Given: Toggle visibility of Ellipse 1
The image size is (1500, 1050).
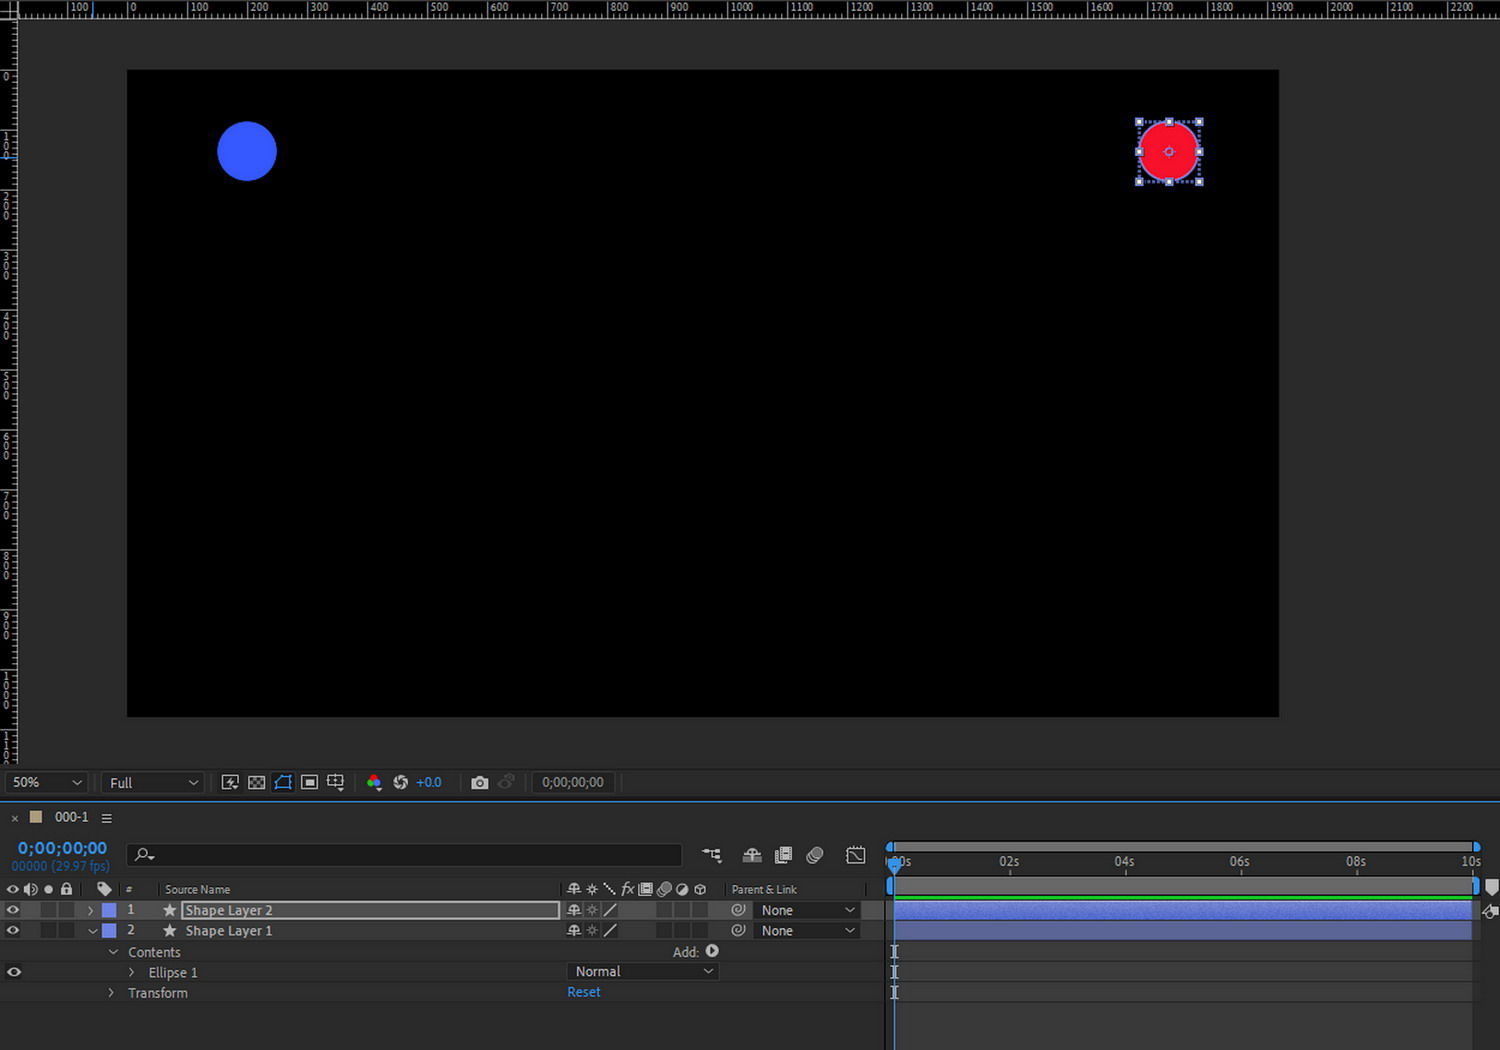Looking at the screenshot, I should coord(13,972).
